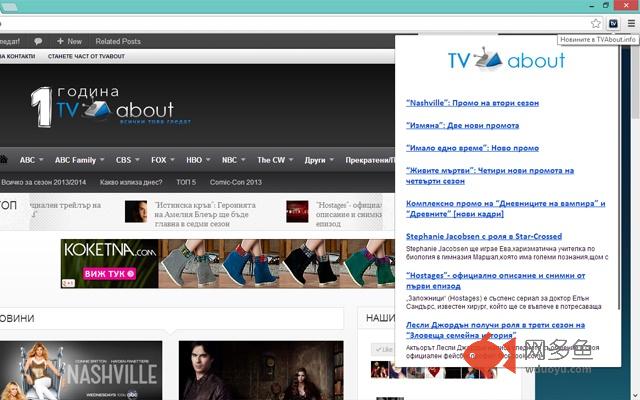Viewport: 640px width, 400px height.
Task: Open Nashville: Промо на втори сезон link
Action: [x=472, y=103]
